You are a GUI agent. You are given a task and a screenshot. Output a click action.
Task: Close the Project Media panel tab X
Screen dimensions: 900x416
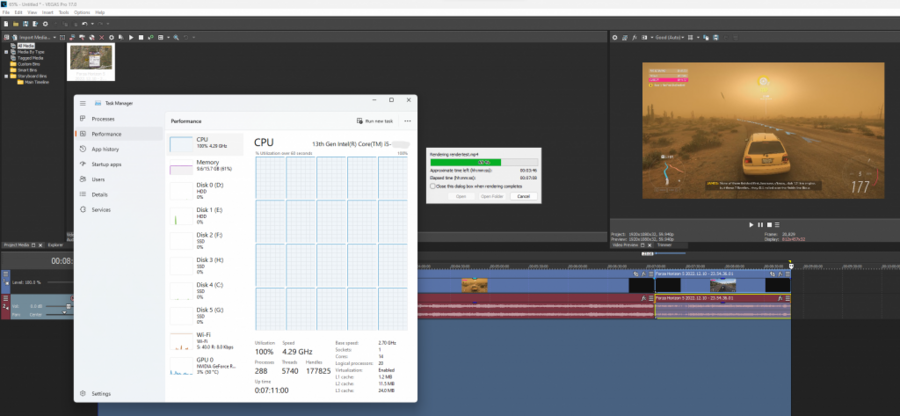[40, 245]
